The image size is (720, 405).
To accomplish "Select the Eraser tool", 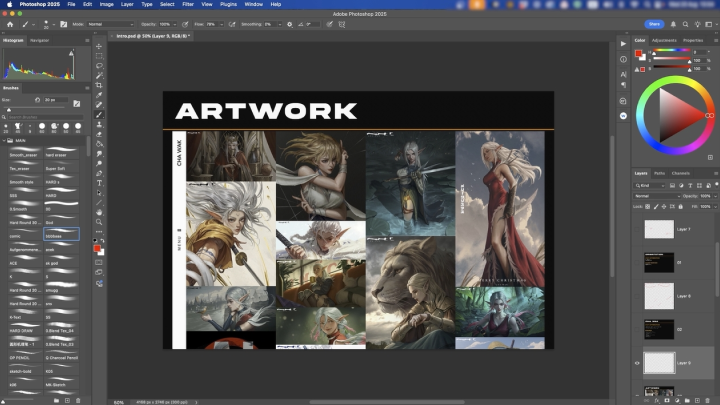I will (x=99, y=134).
